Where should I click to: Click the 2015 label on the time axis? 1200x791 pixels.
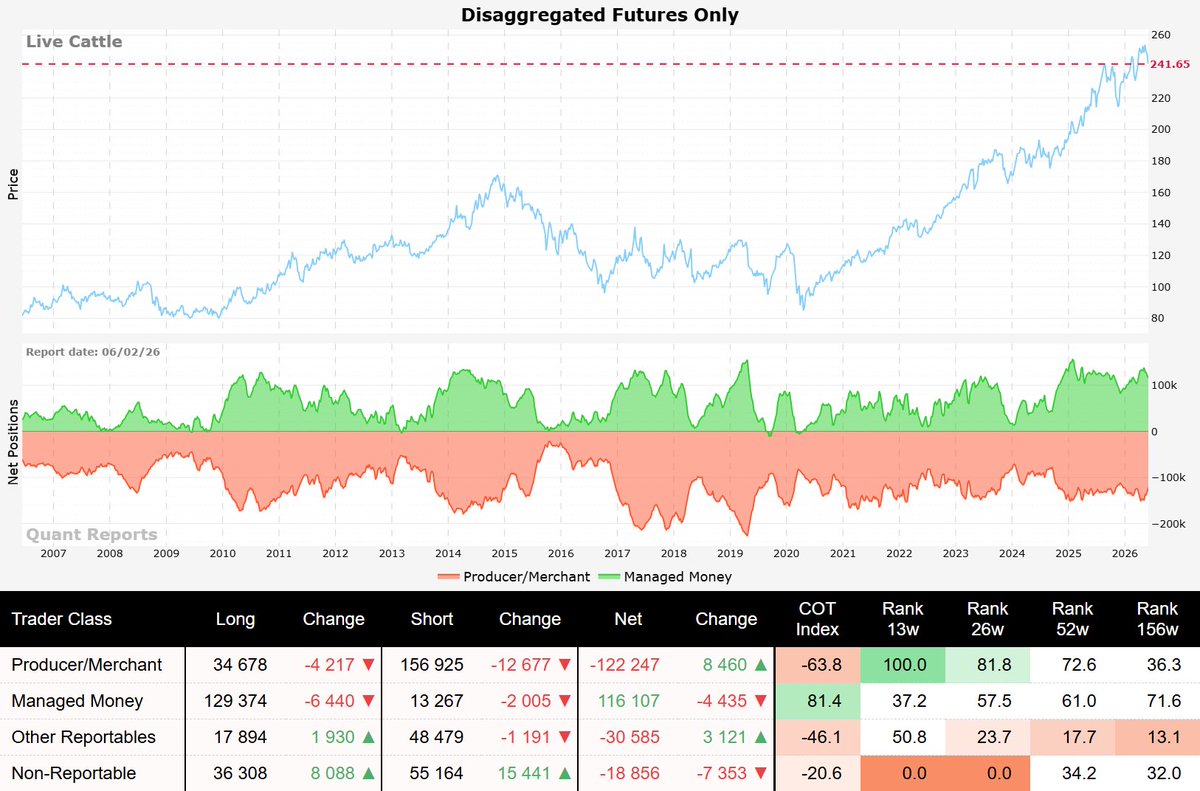point(504,553)
